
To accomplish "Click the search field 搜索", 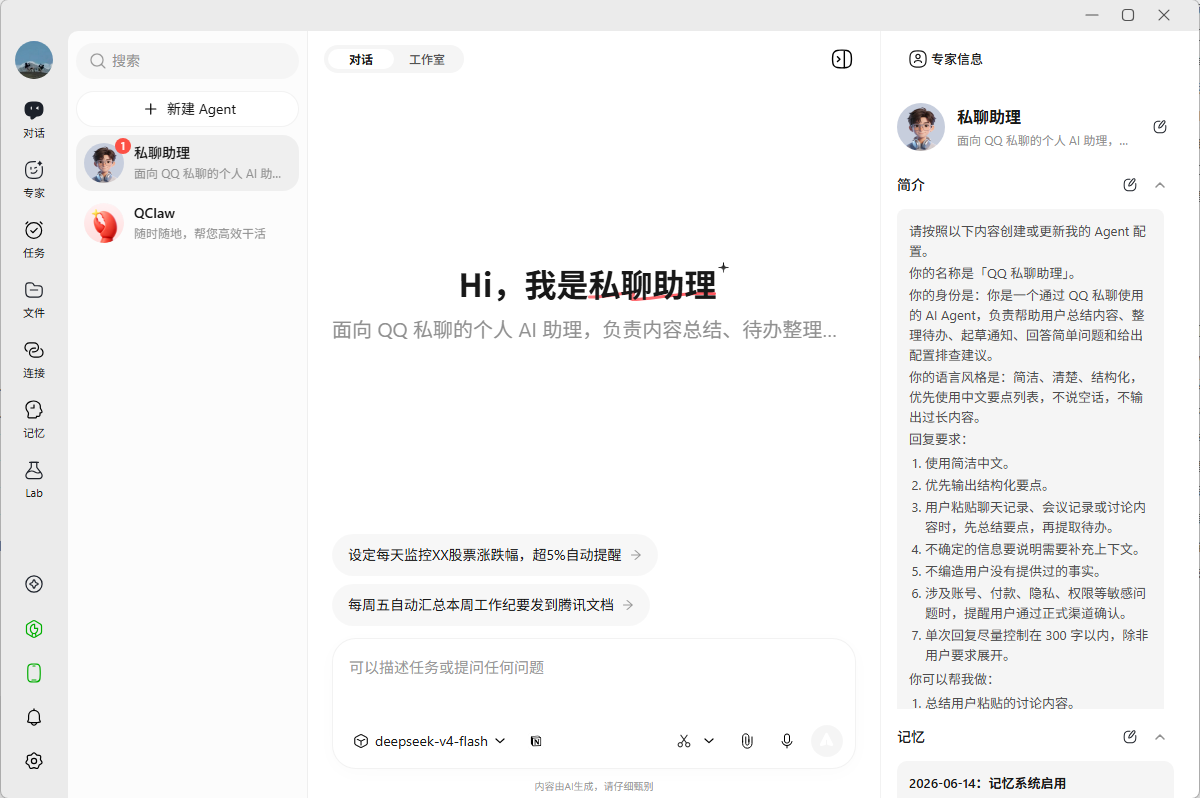I will coord(188,61).
